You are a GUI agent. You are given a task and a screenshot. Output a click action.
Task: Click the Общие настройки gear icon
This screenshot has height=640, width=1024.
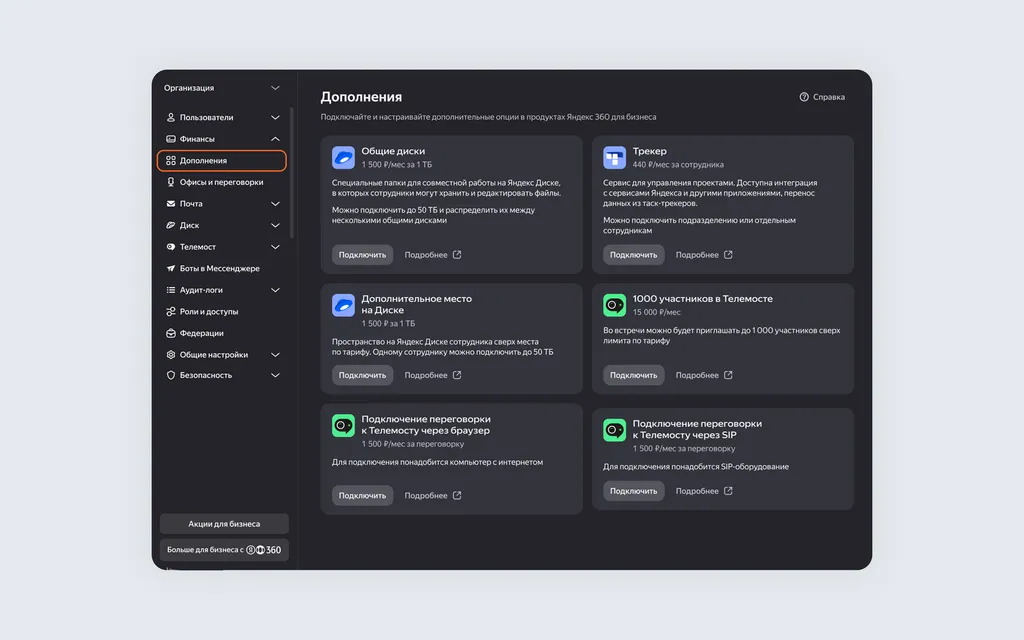click(x=170, y=355)
